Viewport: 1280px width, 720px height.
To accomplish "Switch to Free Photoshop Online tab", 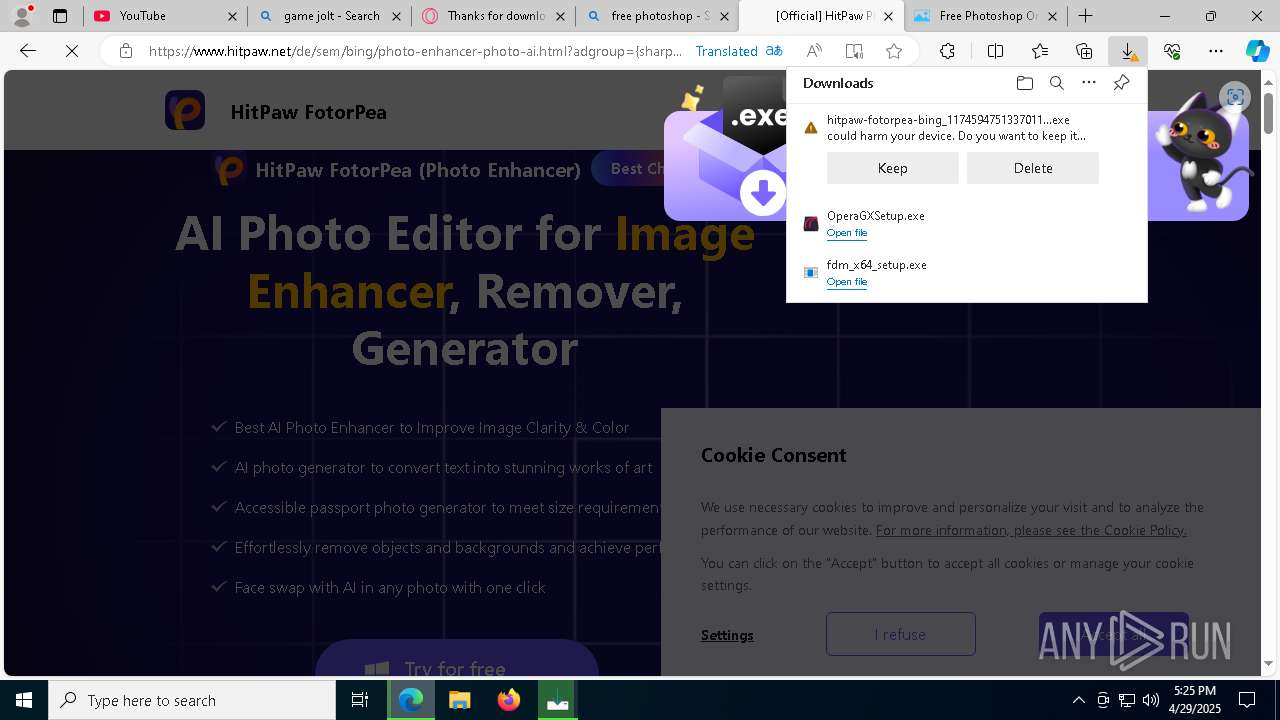I will (x=986, y=16).
